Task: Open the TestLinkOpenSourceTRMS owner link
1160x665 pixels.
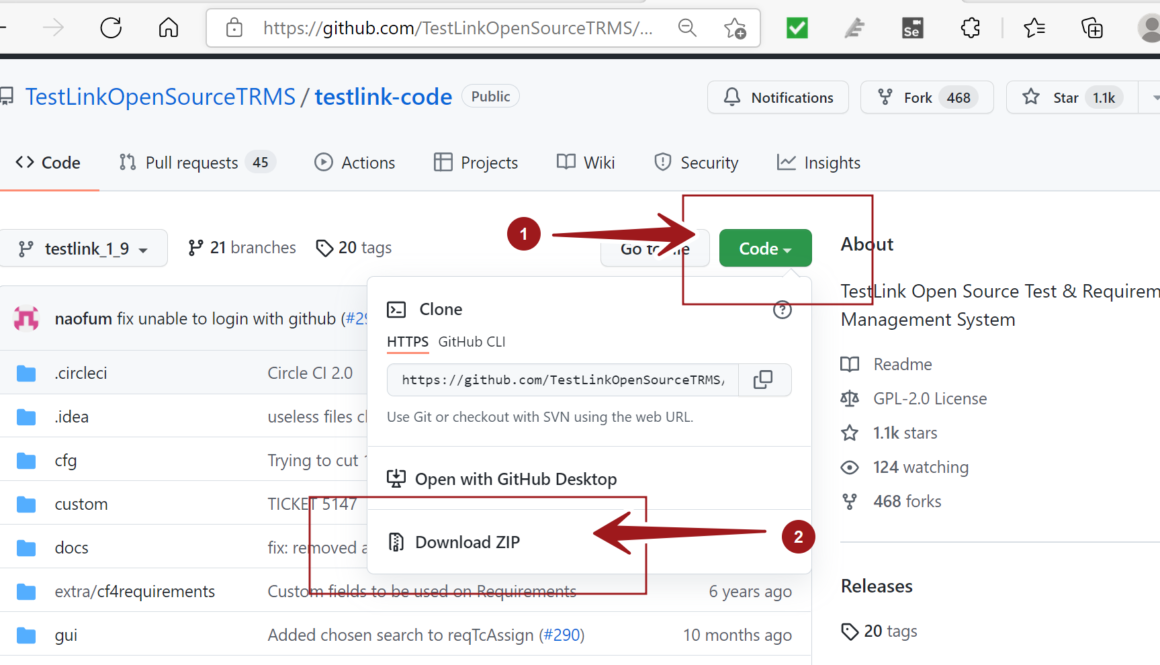Action: (x=160, y=97)
